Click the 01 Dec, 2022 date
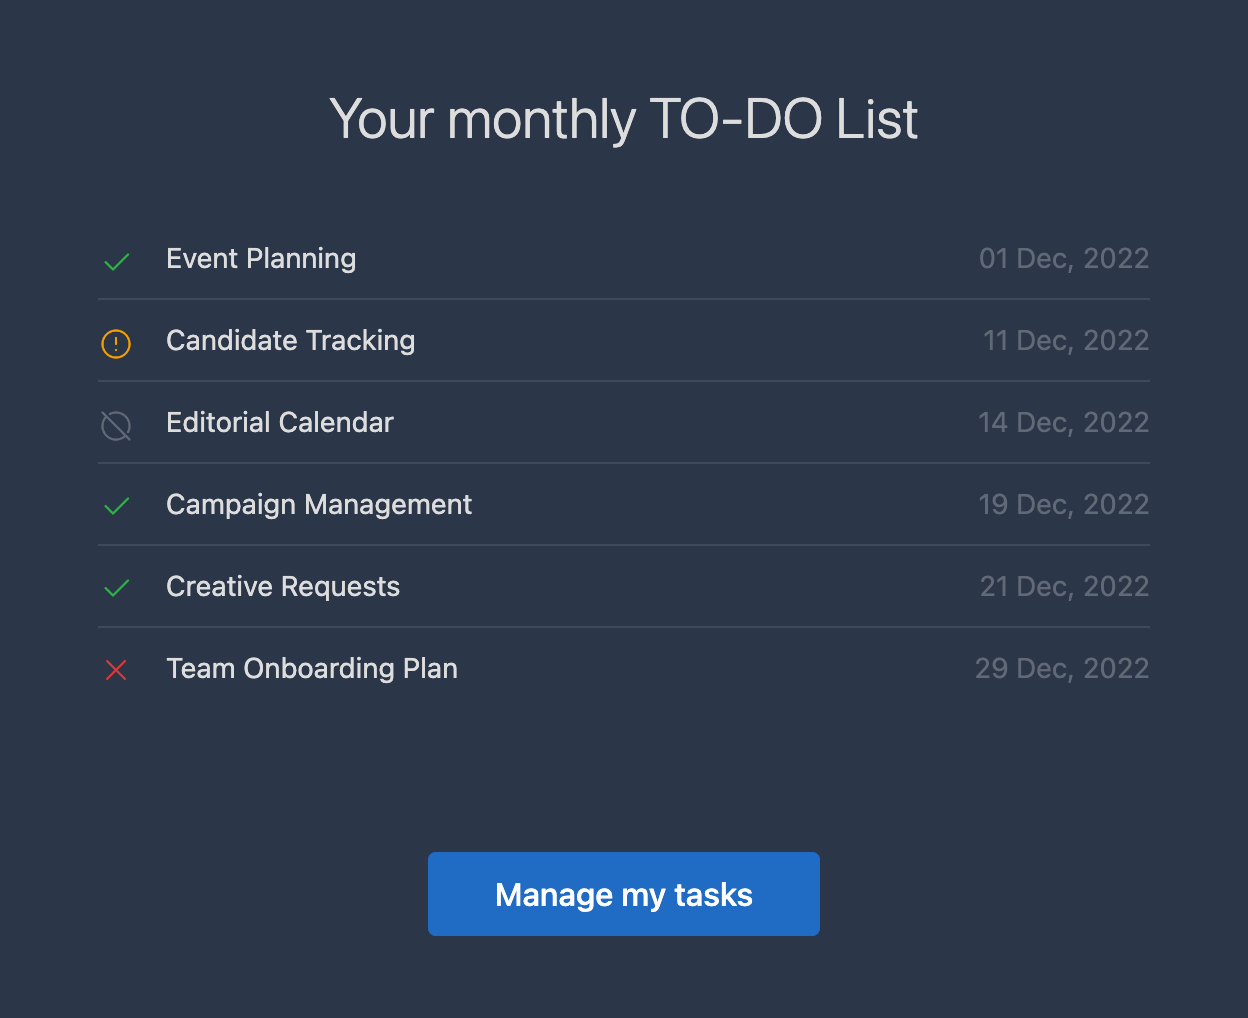1248x1018 pixels. (x=1064, y=258)
